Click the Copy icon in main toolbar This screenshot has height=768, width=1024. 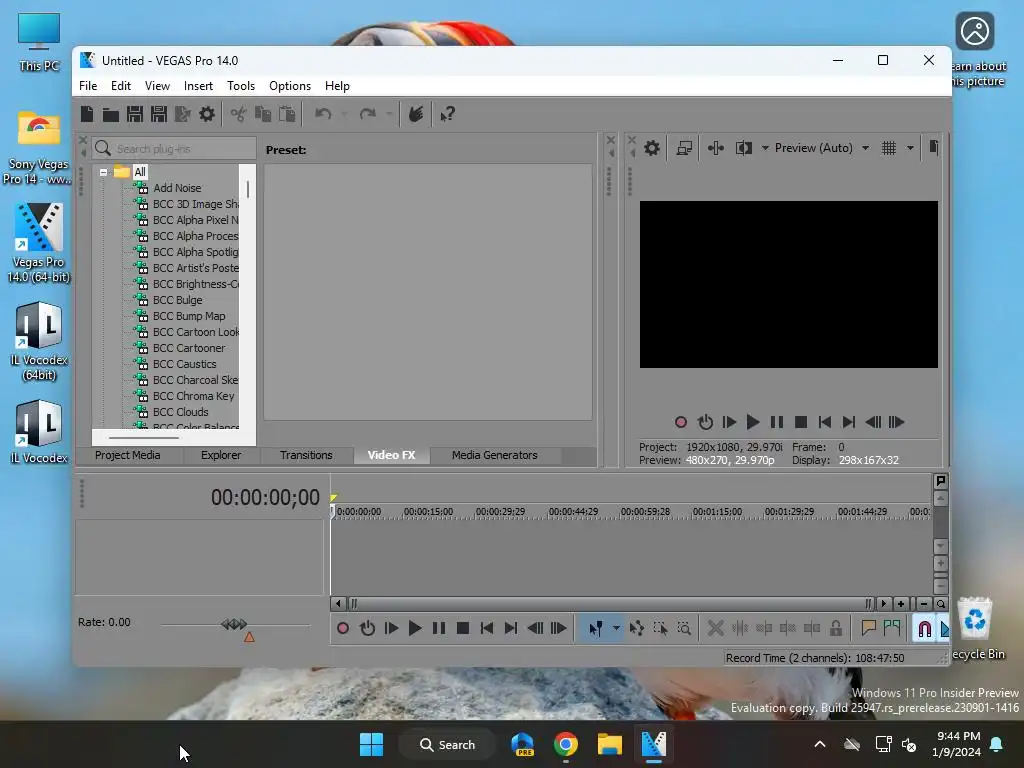[x=263, y=114]
